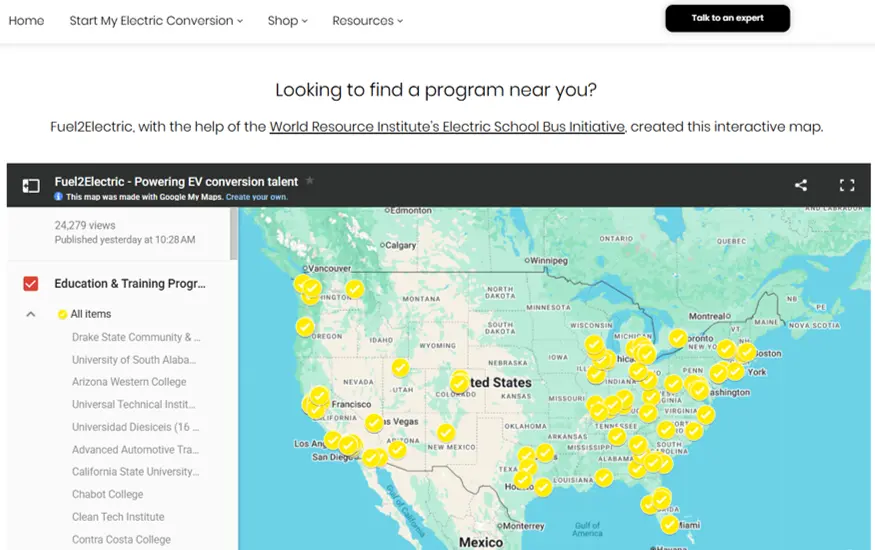The image size is (875, 550).
Task: Click the yellow All items marker icon
Action: coord(62,315)
